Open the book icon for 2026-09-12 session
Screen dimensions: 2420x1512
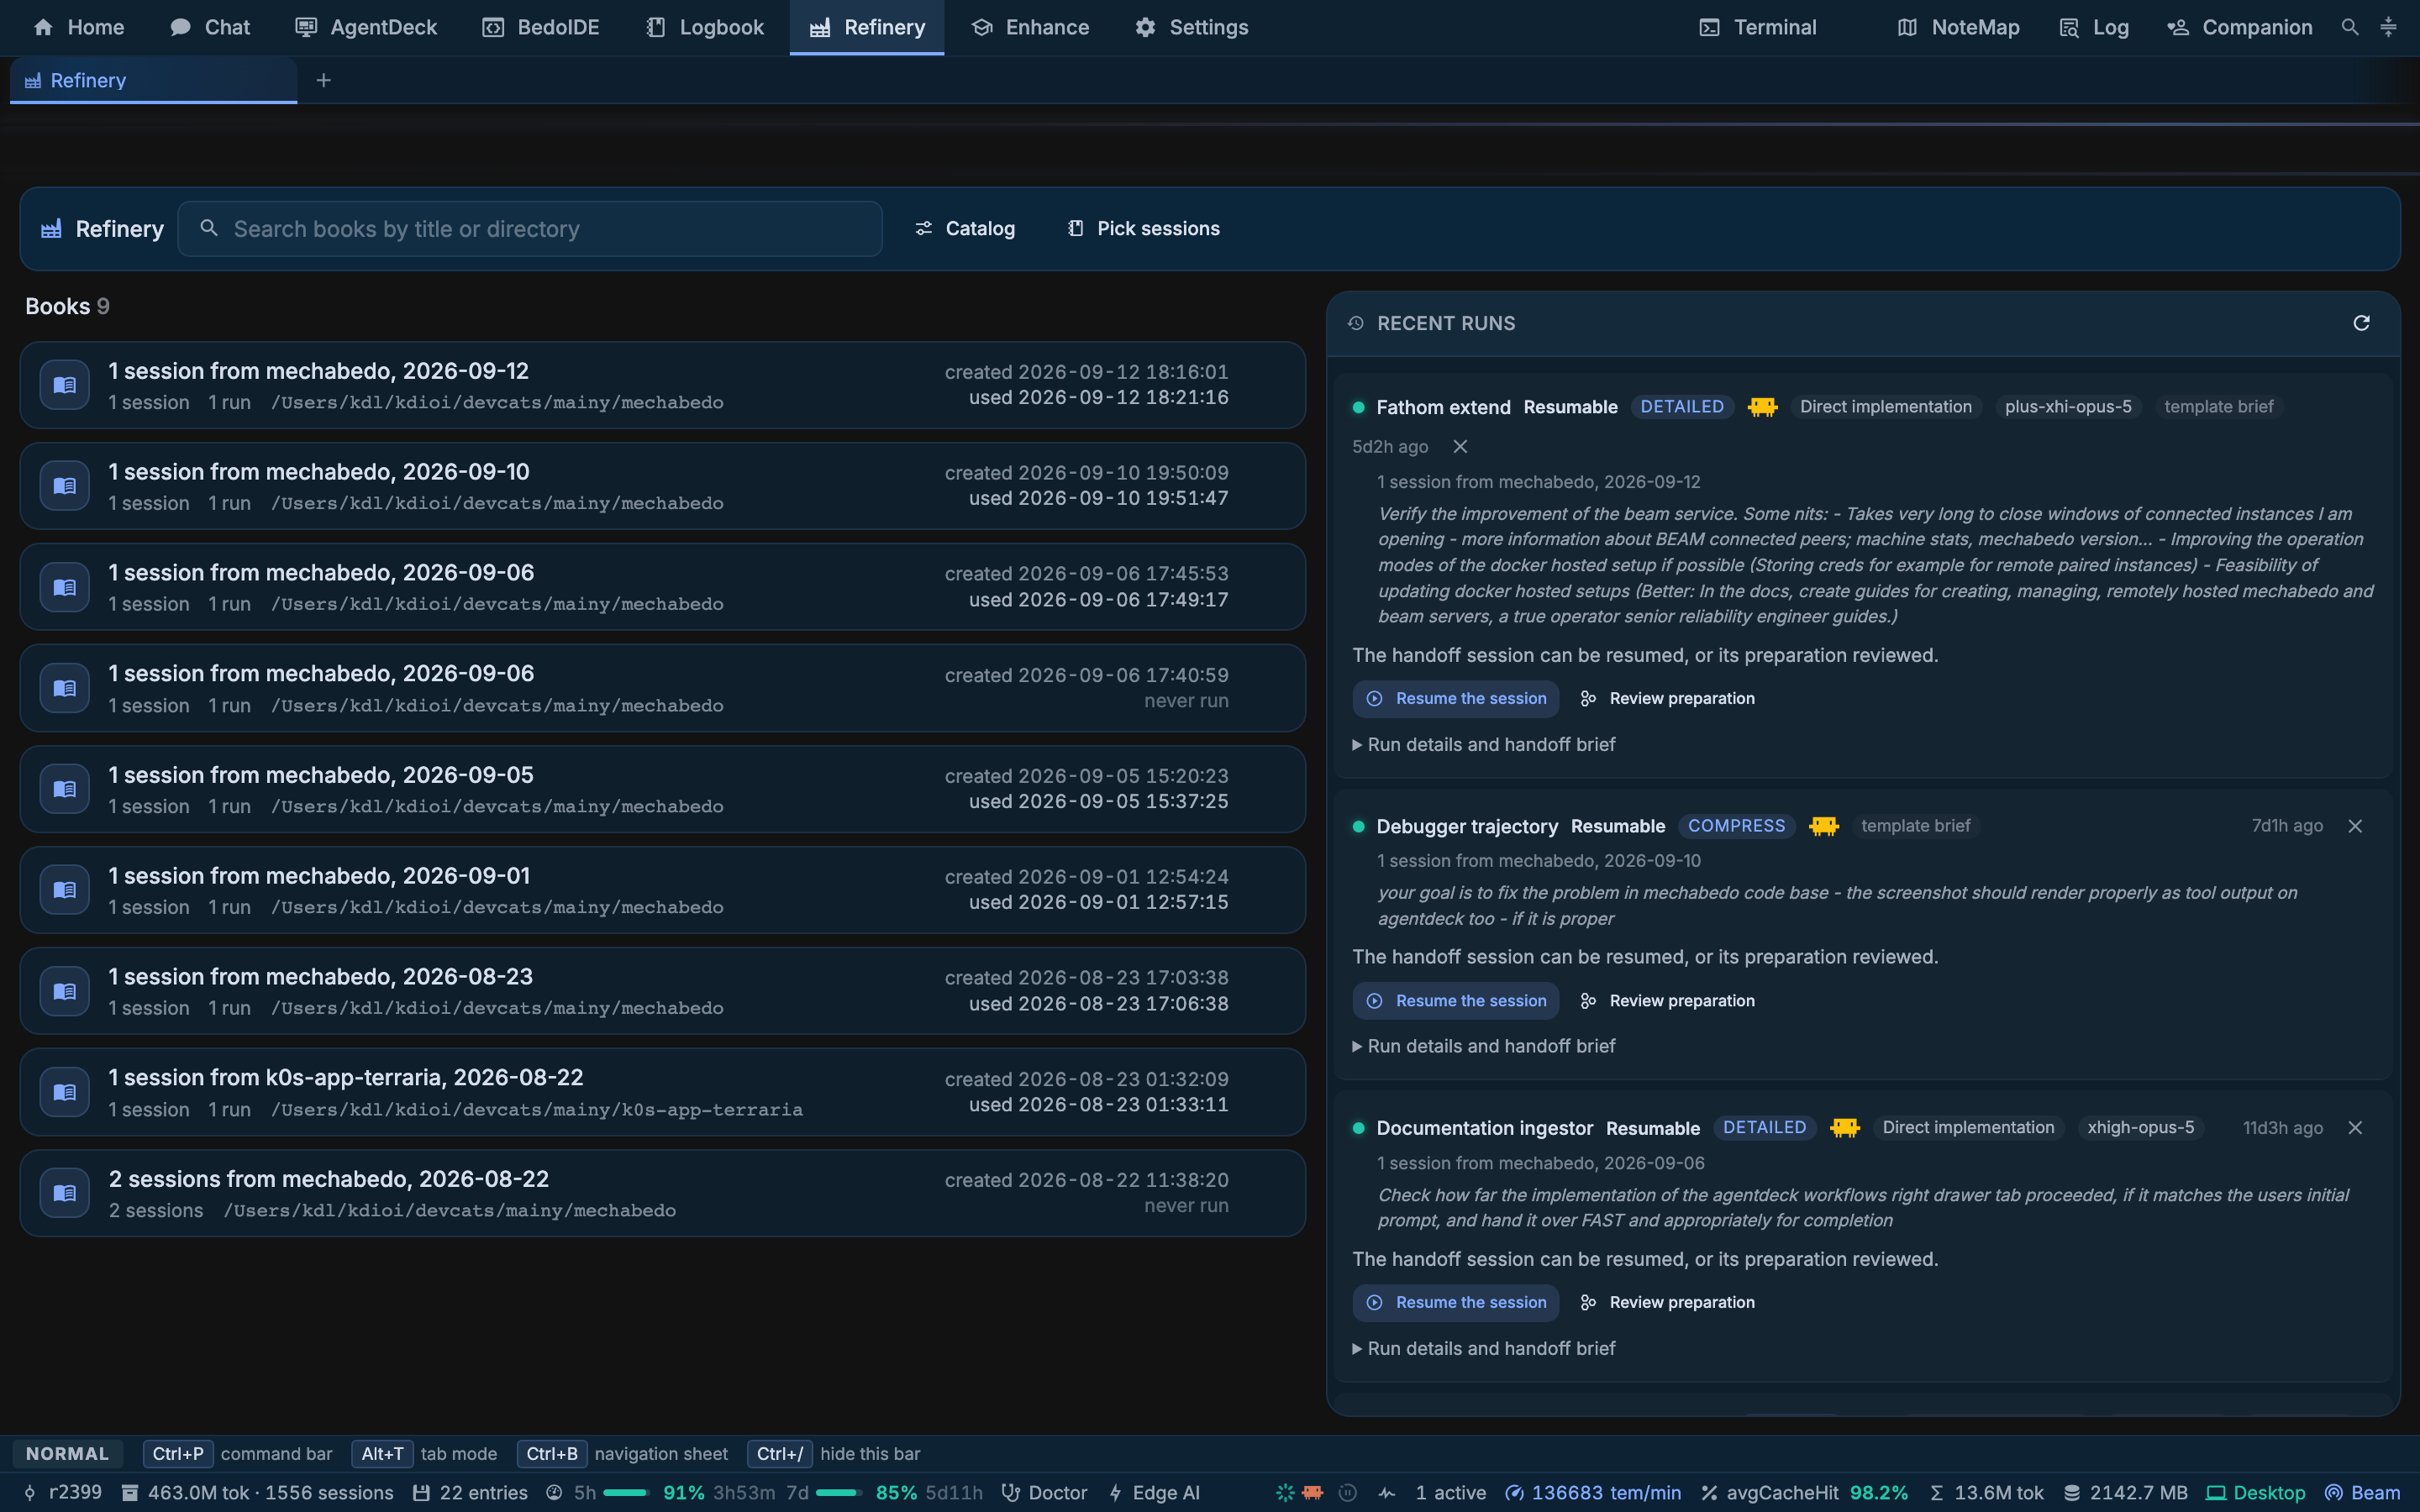(65, 385)
